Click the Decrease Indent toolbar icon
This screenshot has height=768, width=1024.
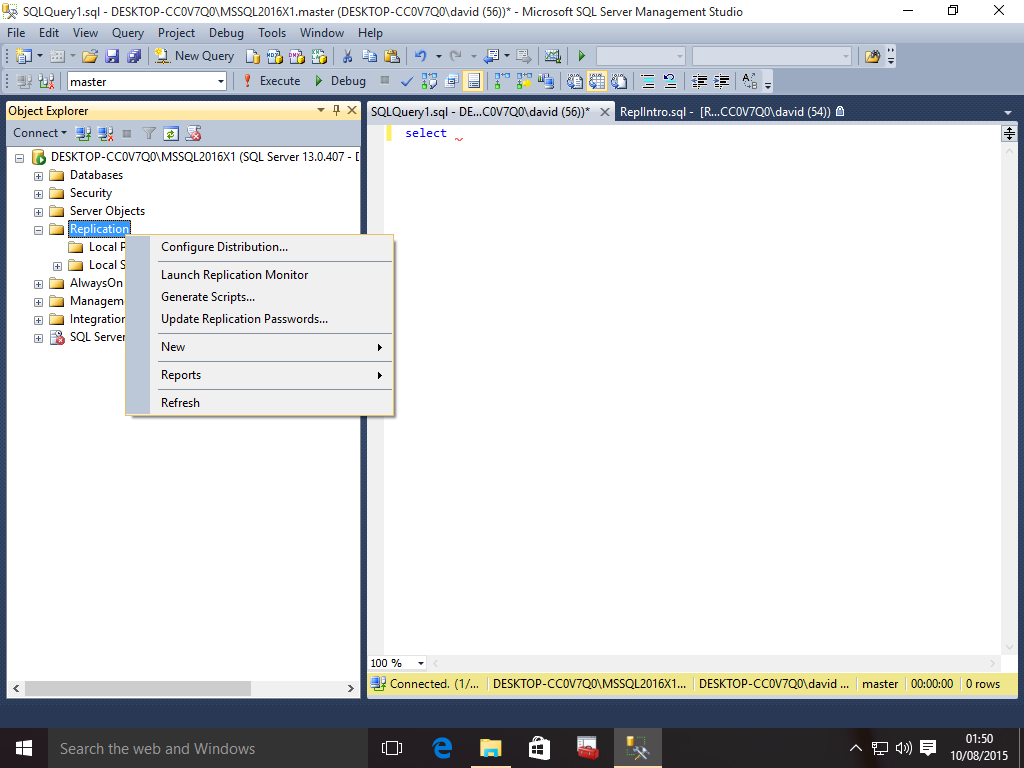[x=699, y=81]
